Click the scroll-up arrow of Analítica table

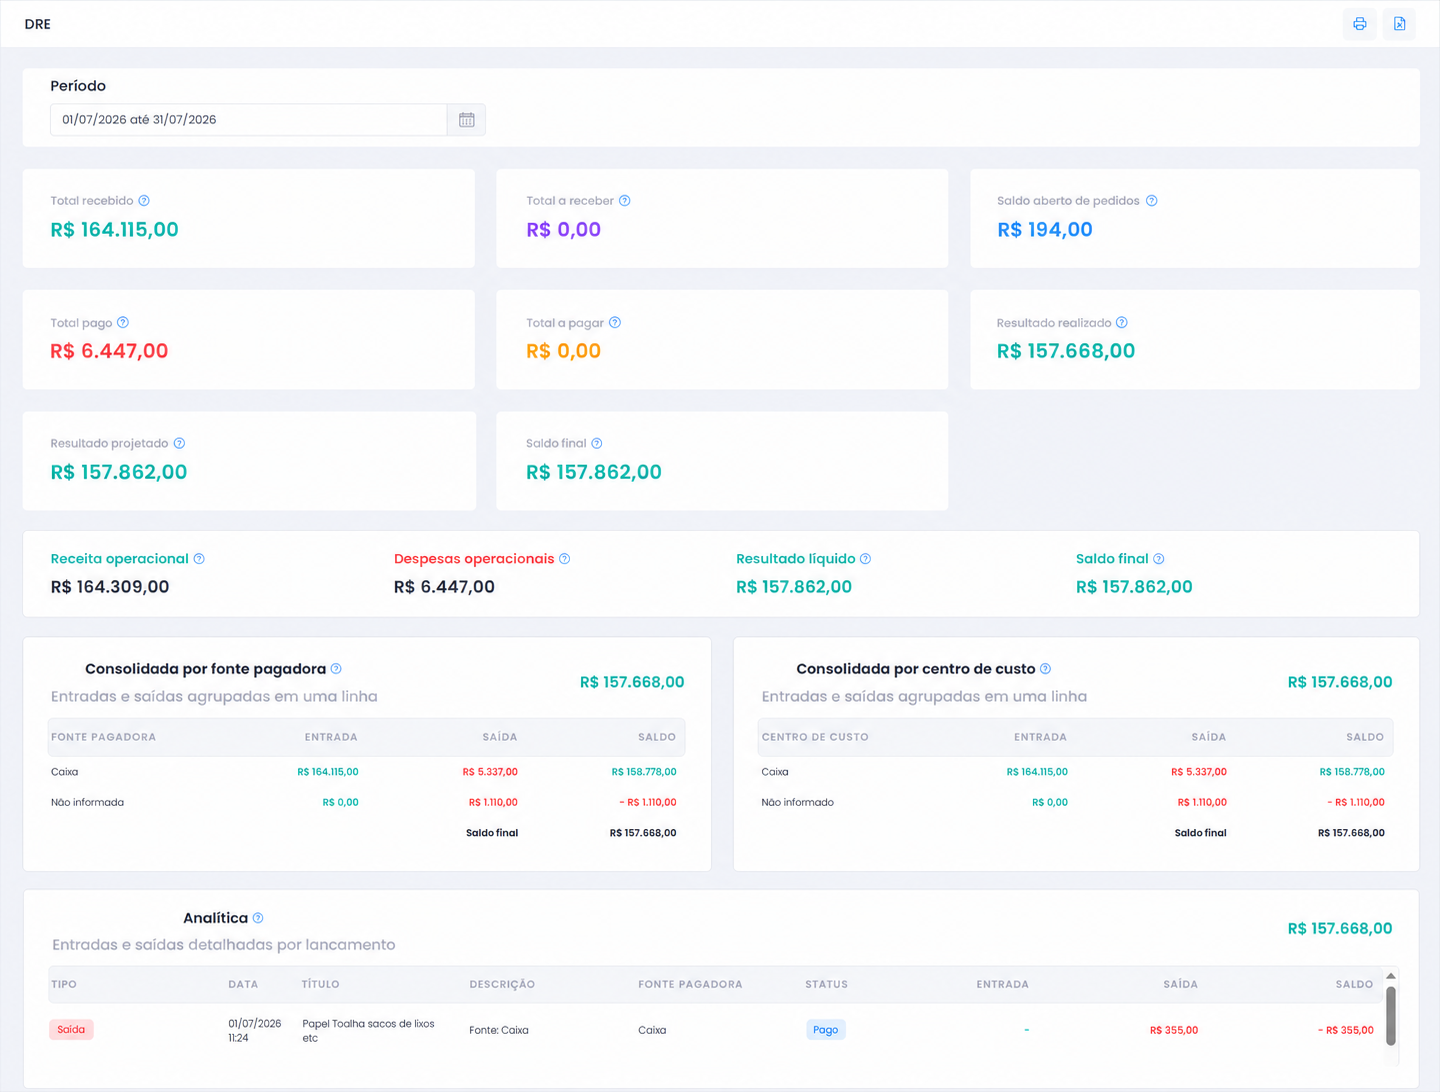[x=1390, y=976]
